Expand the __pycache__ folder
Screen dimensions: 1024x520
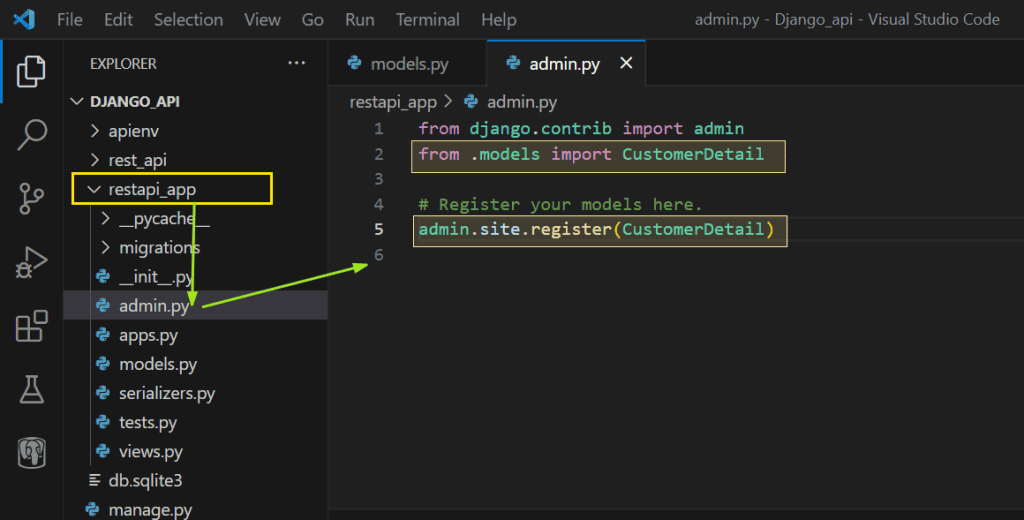(105, 218)
